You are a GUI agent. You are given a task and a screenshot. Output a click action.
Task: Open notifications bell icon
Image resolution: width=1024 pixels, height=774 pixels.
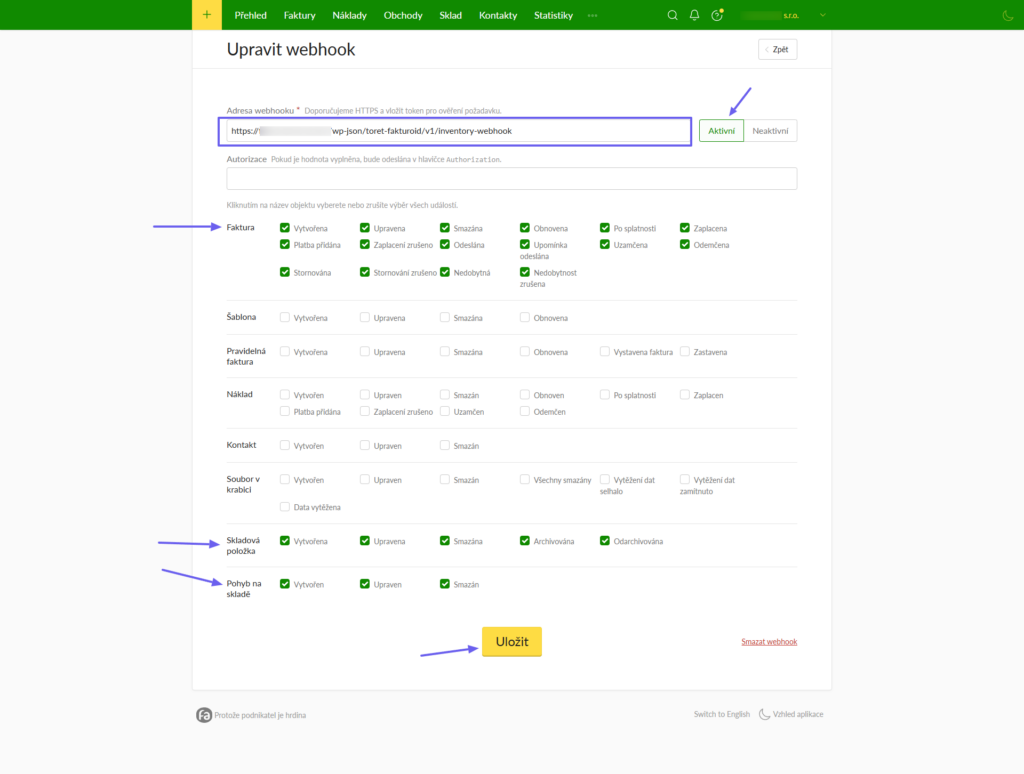coord(694,15)
